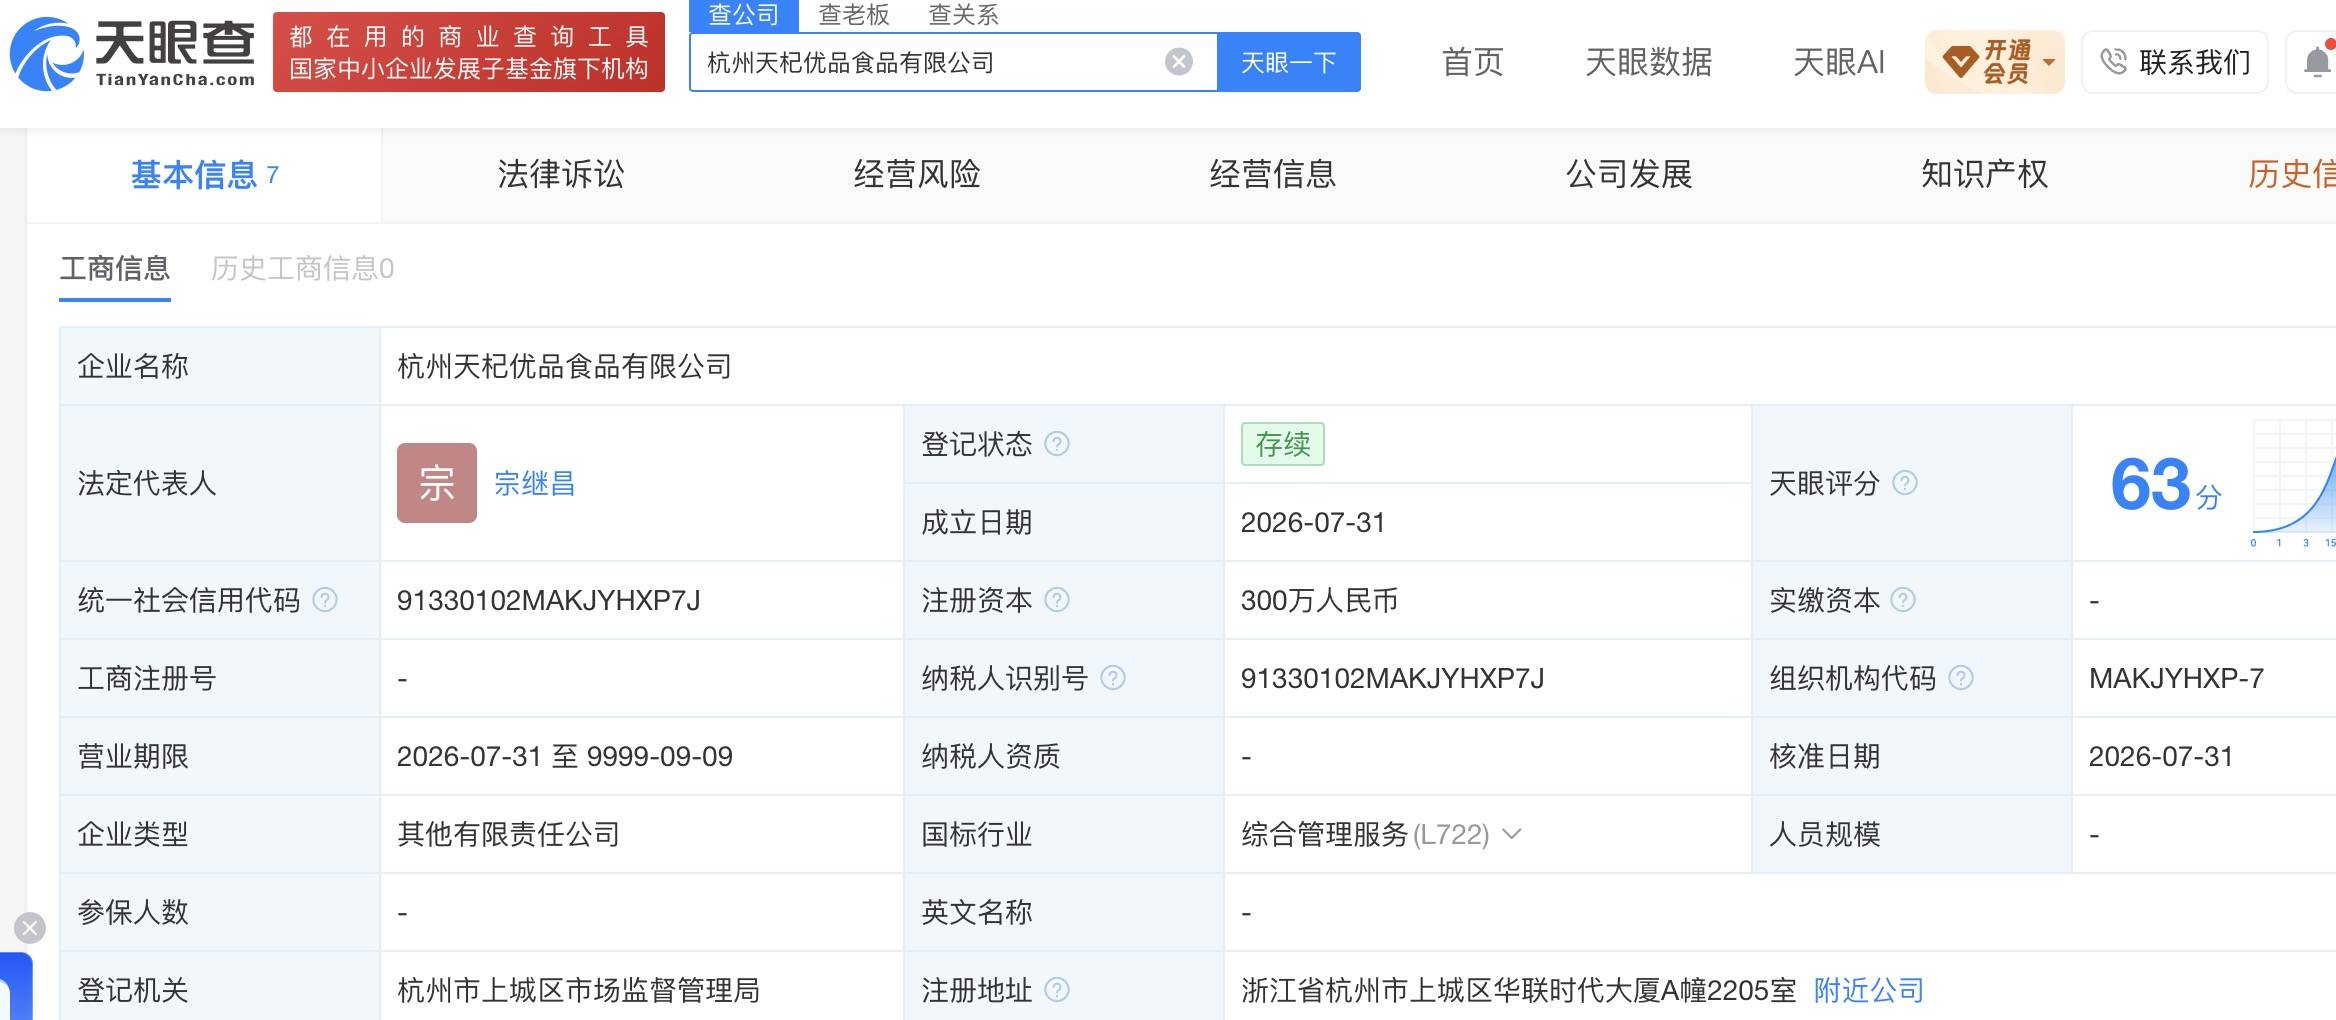Expand the 综合管理服务 industry chevron
This screenshot has width=2336, height=1020.
[x=1512, y=834]
